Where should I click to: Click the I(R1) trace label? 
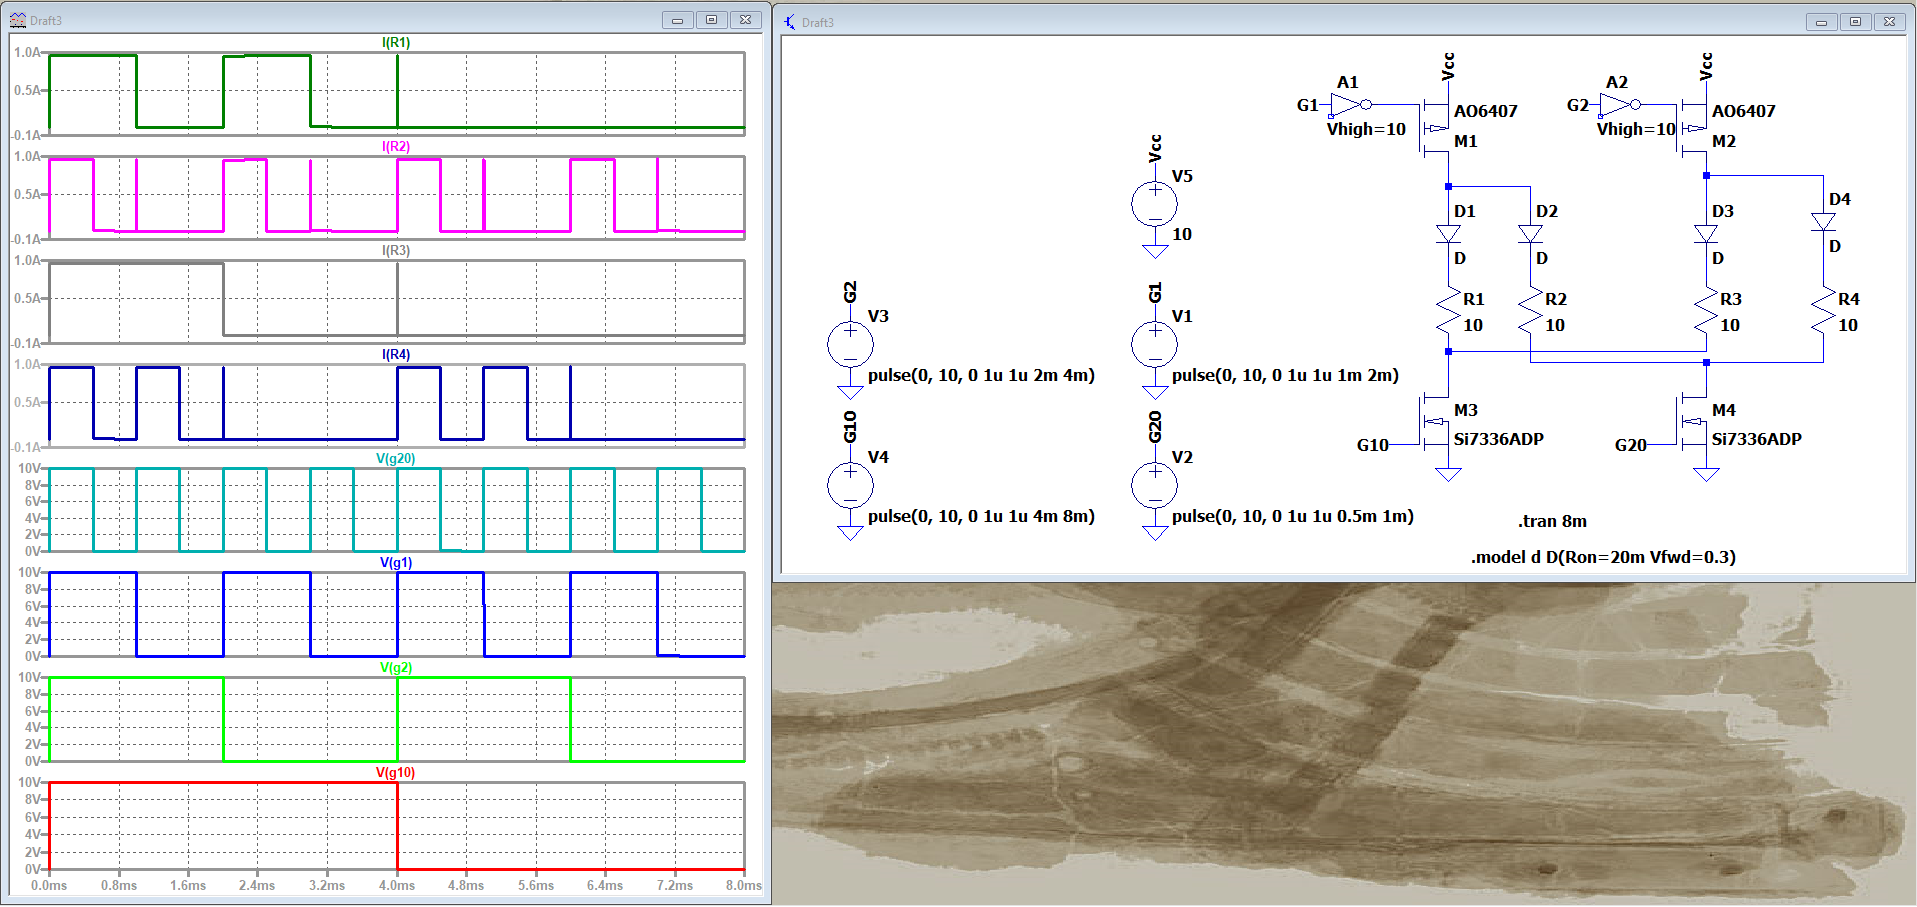click(x=396, y=43)
